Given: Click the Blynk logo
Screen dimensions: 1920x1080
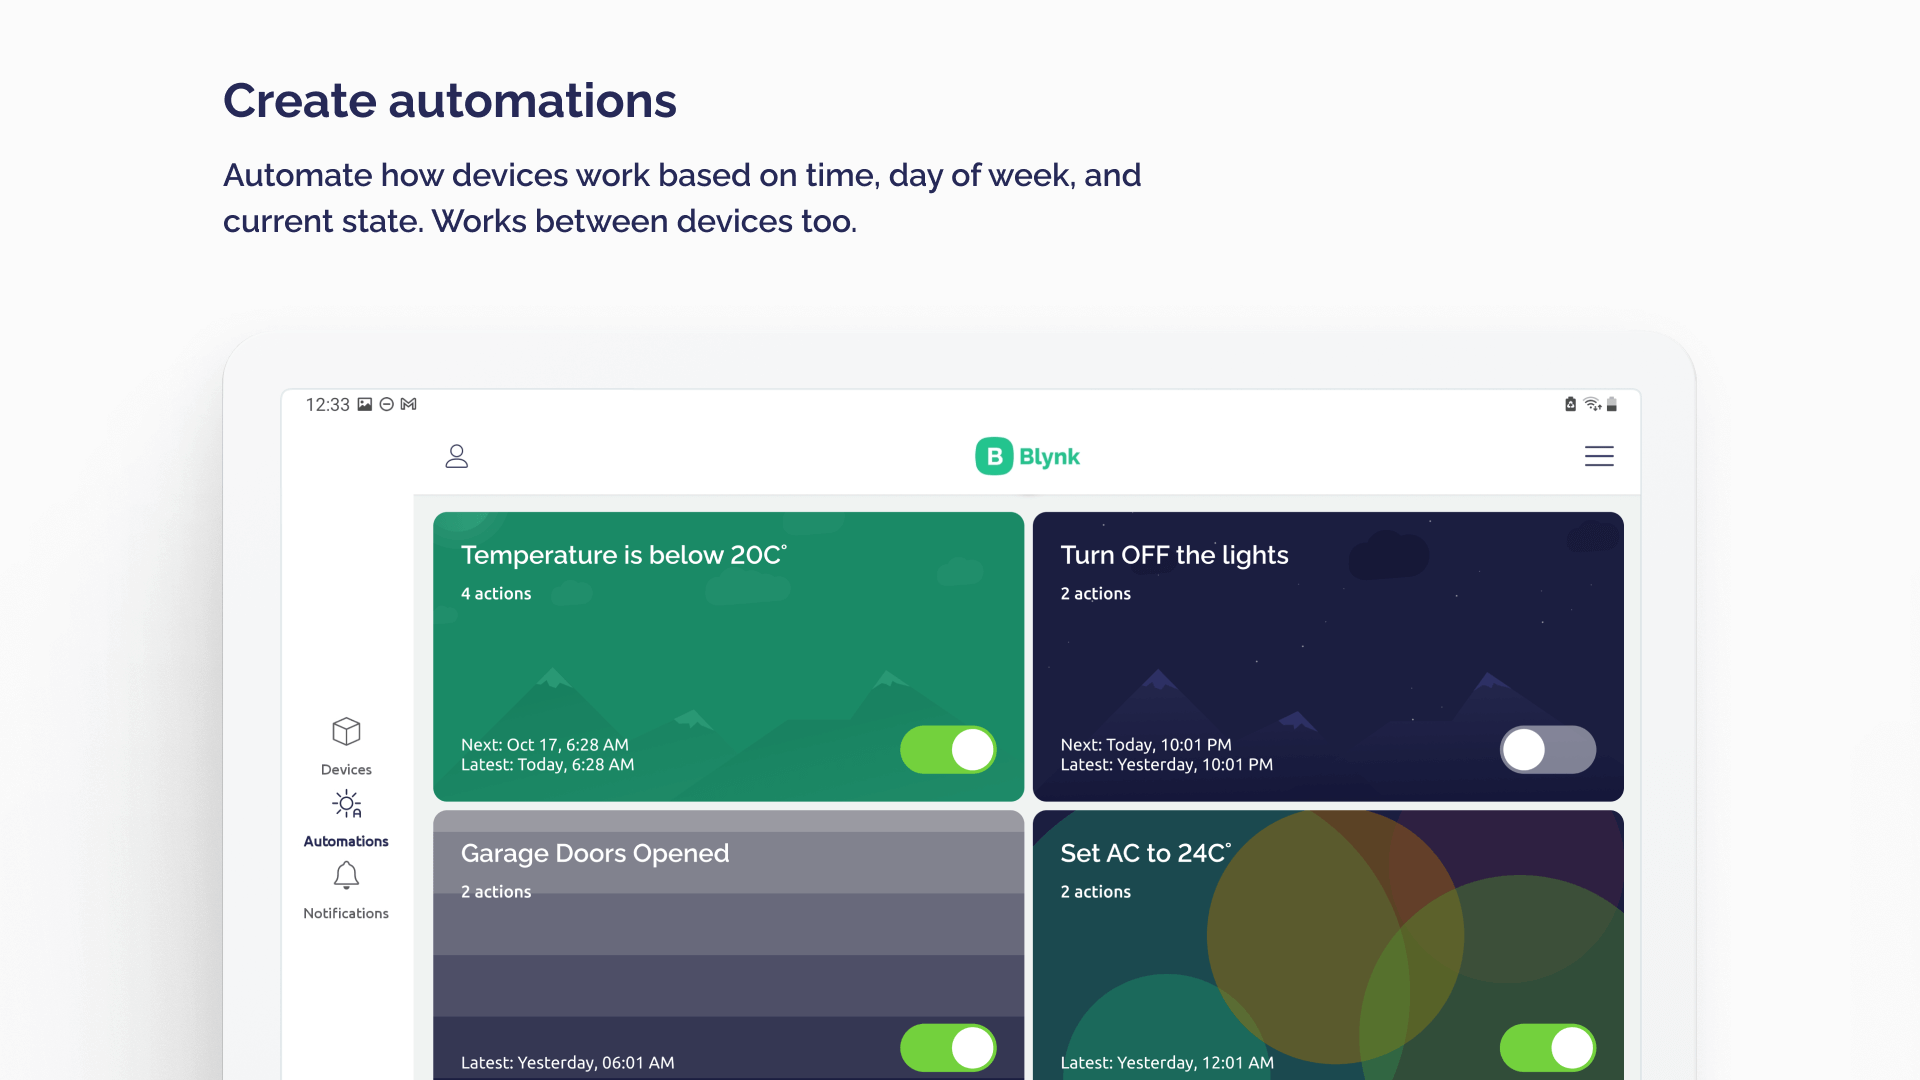Looking at the screenshot, I should (x=1027, y=456).
